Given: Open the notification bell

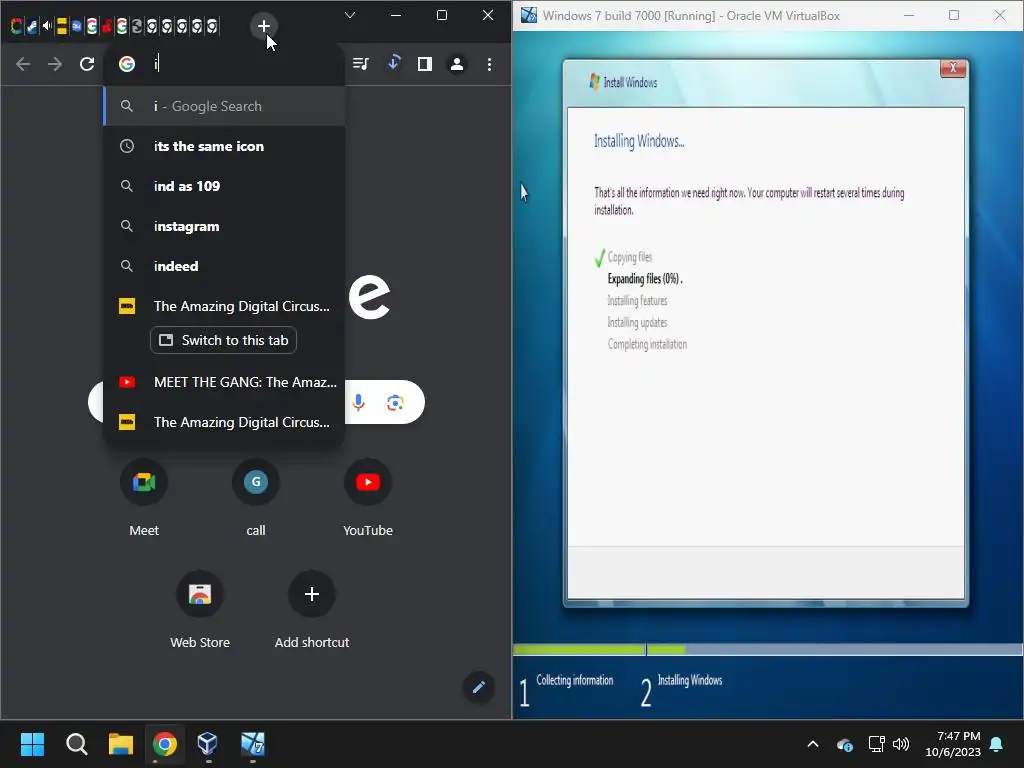Looking at the screenshot, I should pyautogui.click(x=997, y=744).
